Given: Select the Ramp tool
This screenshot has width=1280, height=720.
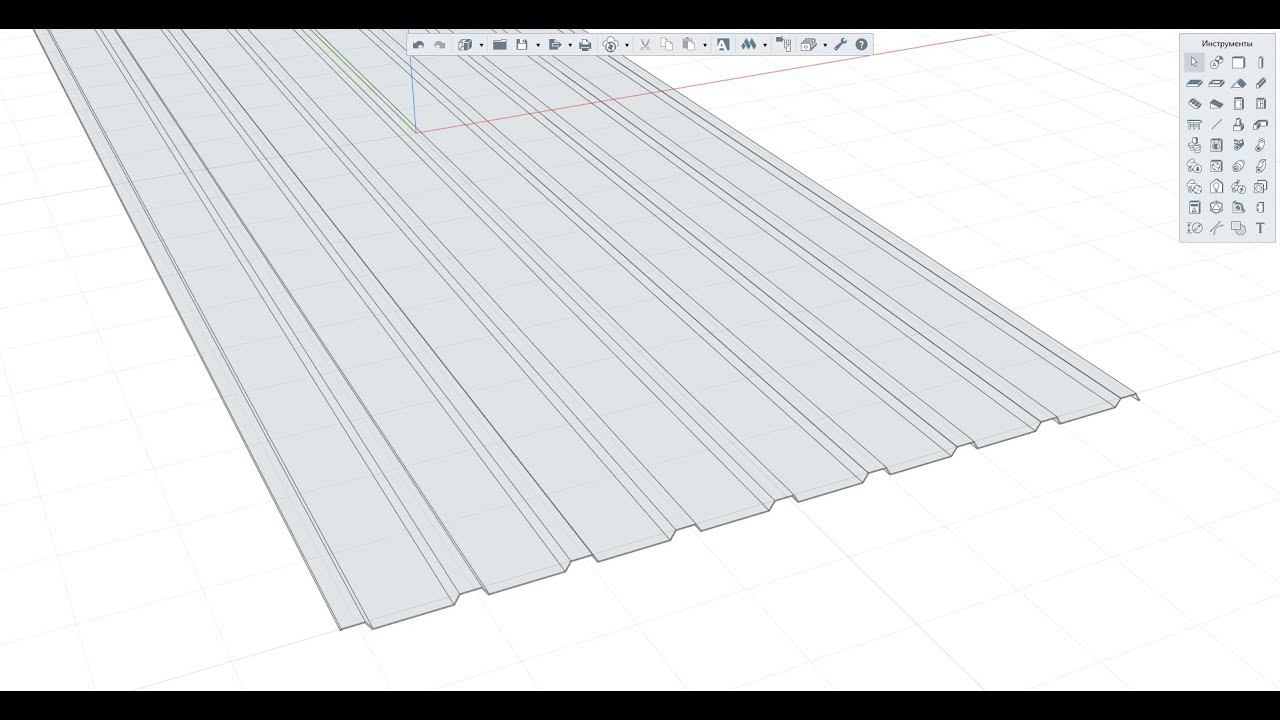Looking at the screenshot, I should click(1216, 104).
